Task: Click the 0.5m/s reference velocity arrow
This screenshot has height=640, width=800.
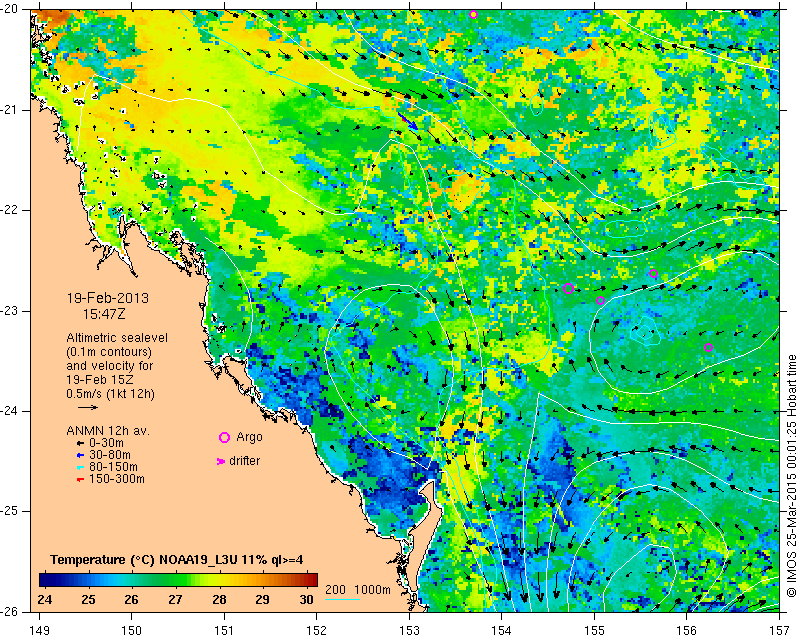Action: click(88, 407)
